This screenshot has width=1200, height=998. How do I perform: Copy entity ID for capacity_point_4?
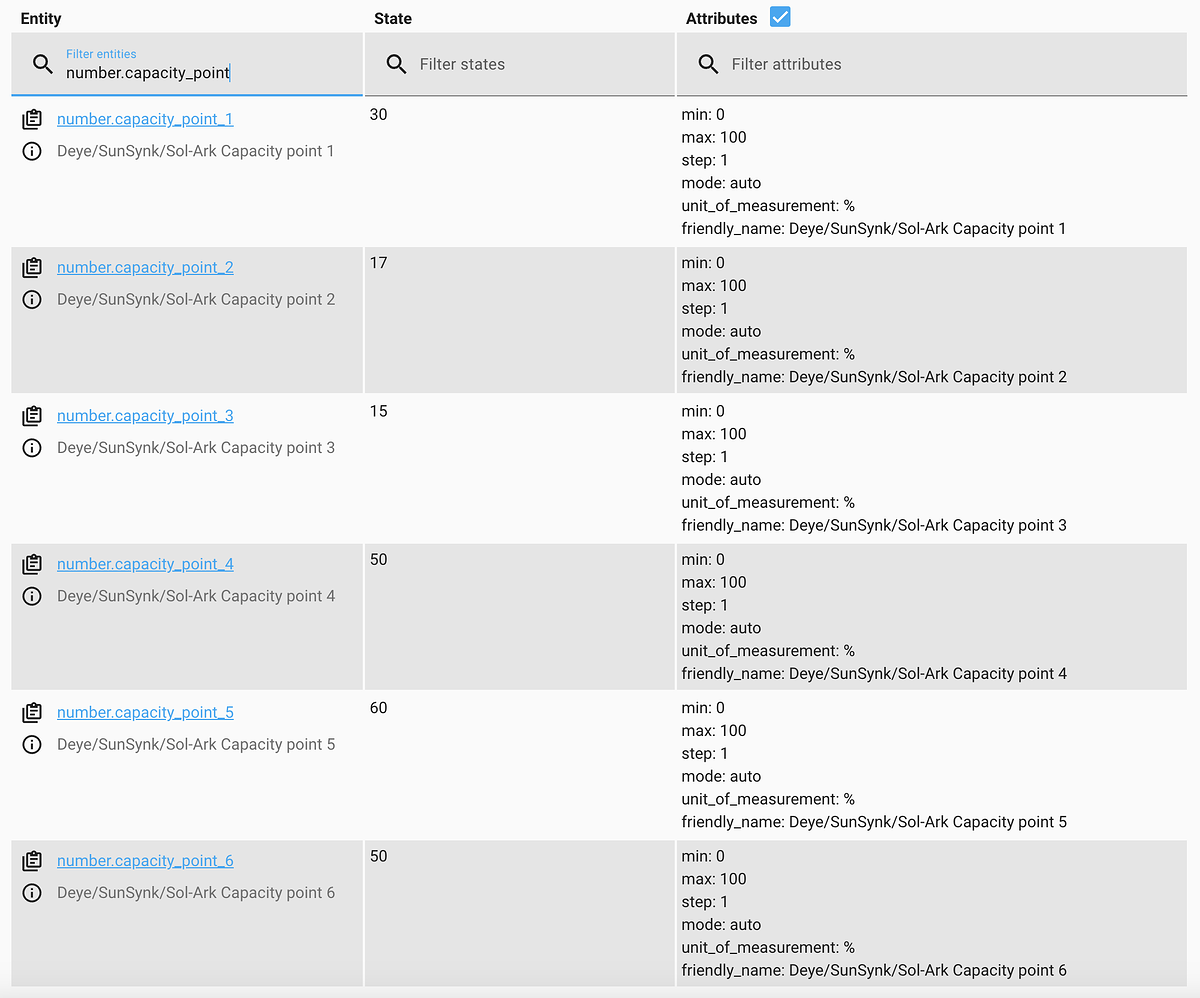pyautogui.click(x=32, y=564)
